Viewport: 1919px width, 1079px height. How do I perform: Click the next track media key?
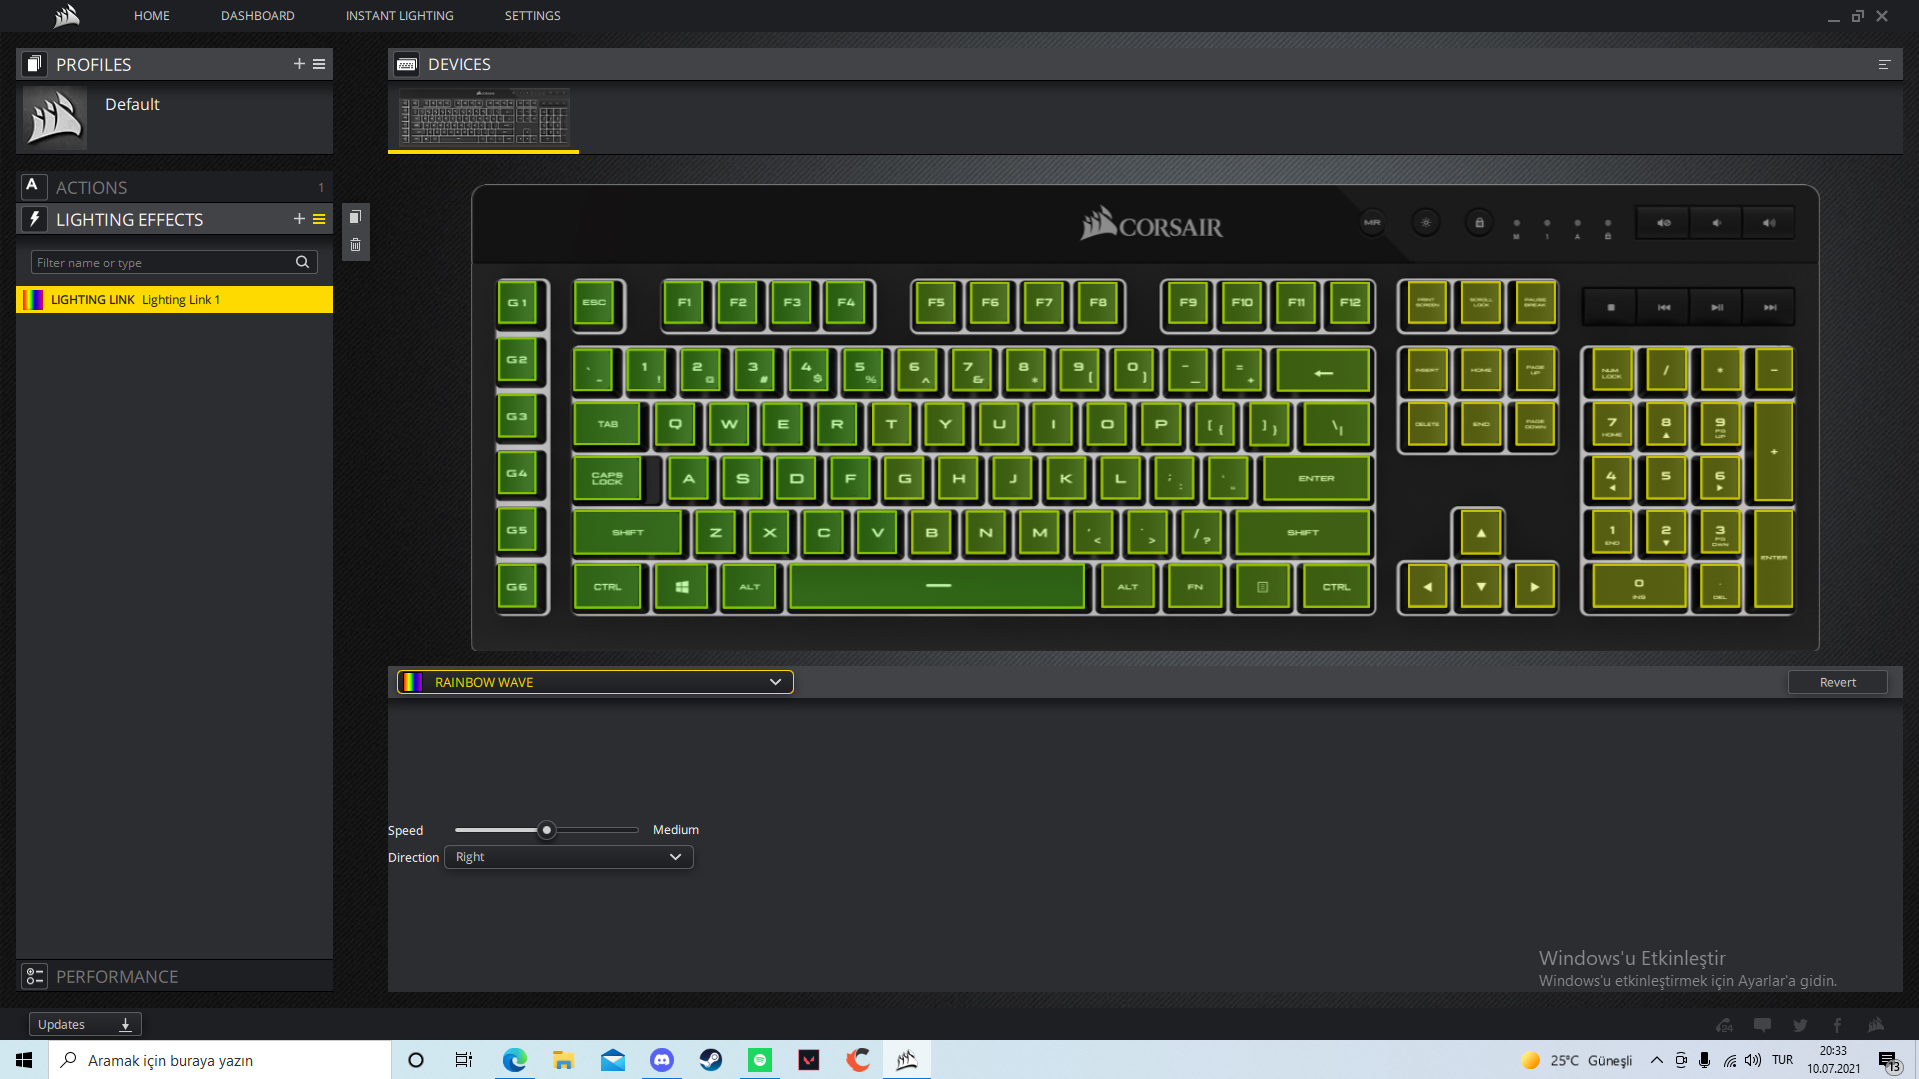pos(1769,307)
